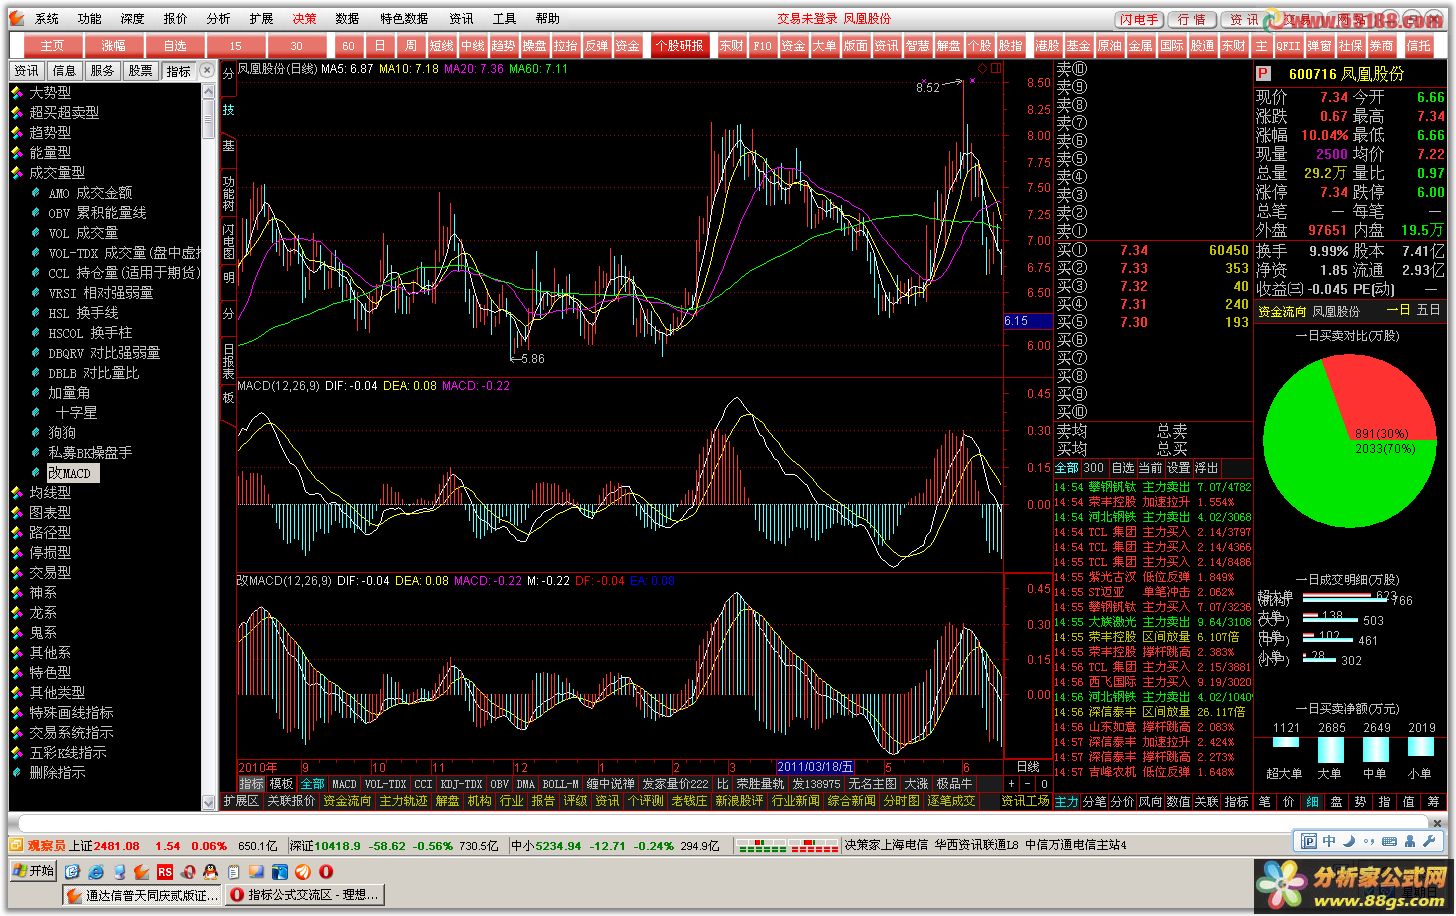The image size is (1456, 916).
Task: Toggle 60-minute period button
Action: [x=348, y=46]
